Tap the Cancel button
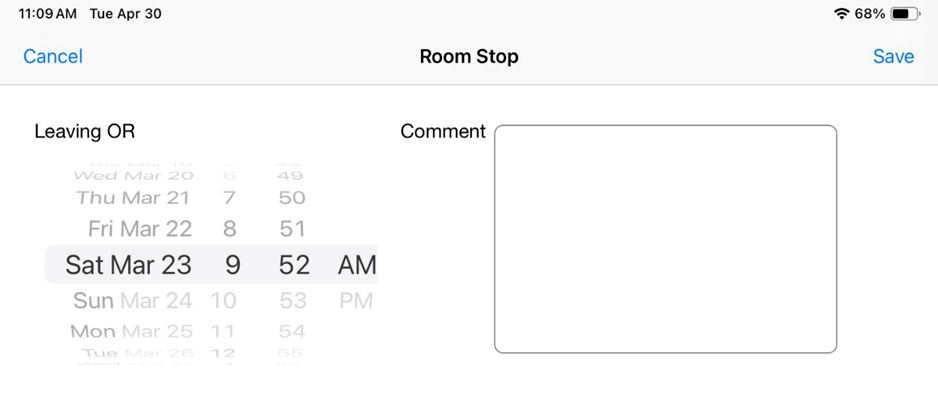This screenshot has height=400, width=938. tap(53, 56)
